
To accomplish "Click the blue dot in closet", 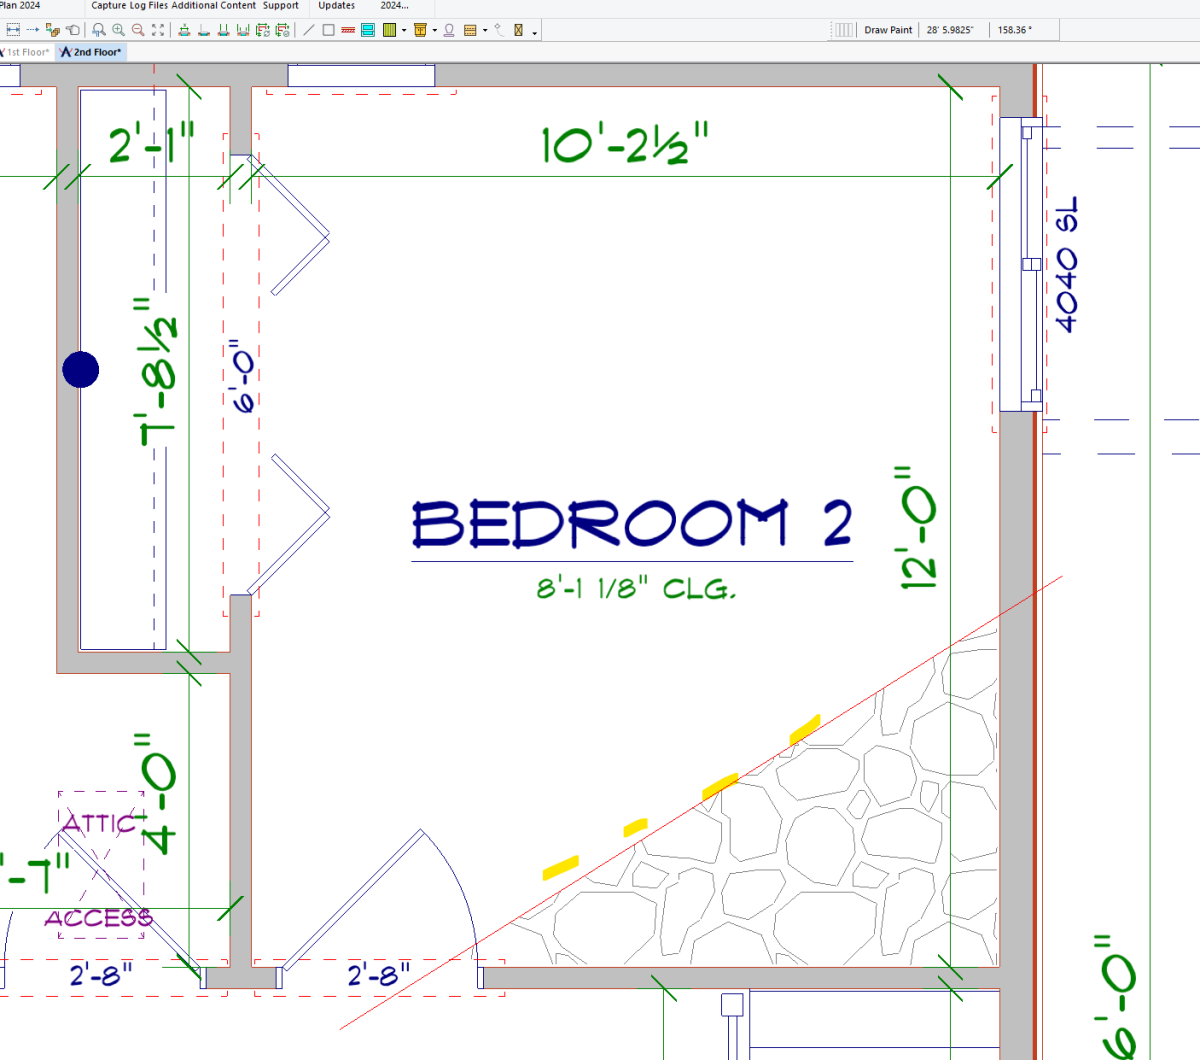I will point(80,370).
